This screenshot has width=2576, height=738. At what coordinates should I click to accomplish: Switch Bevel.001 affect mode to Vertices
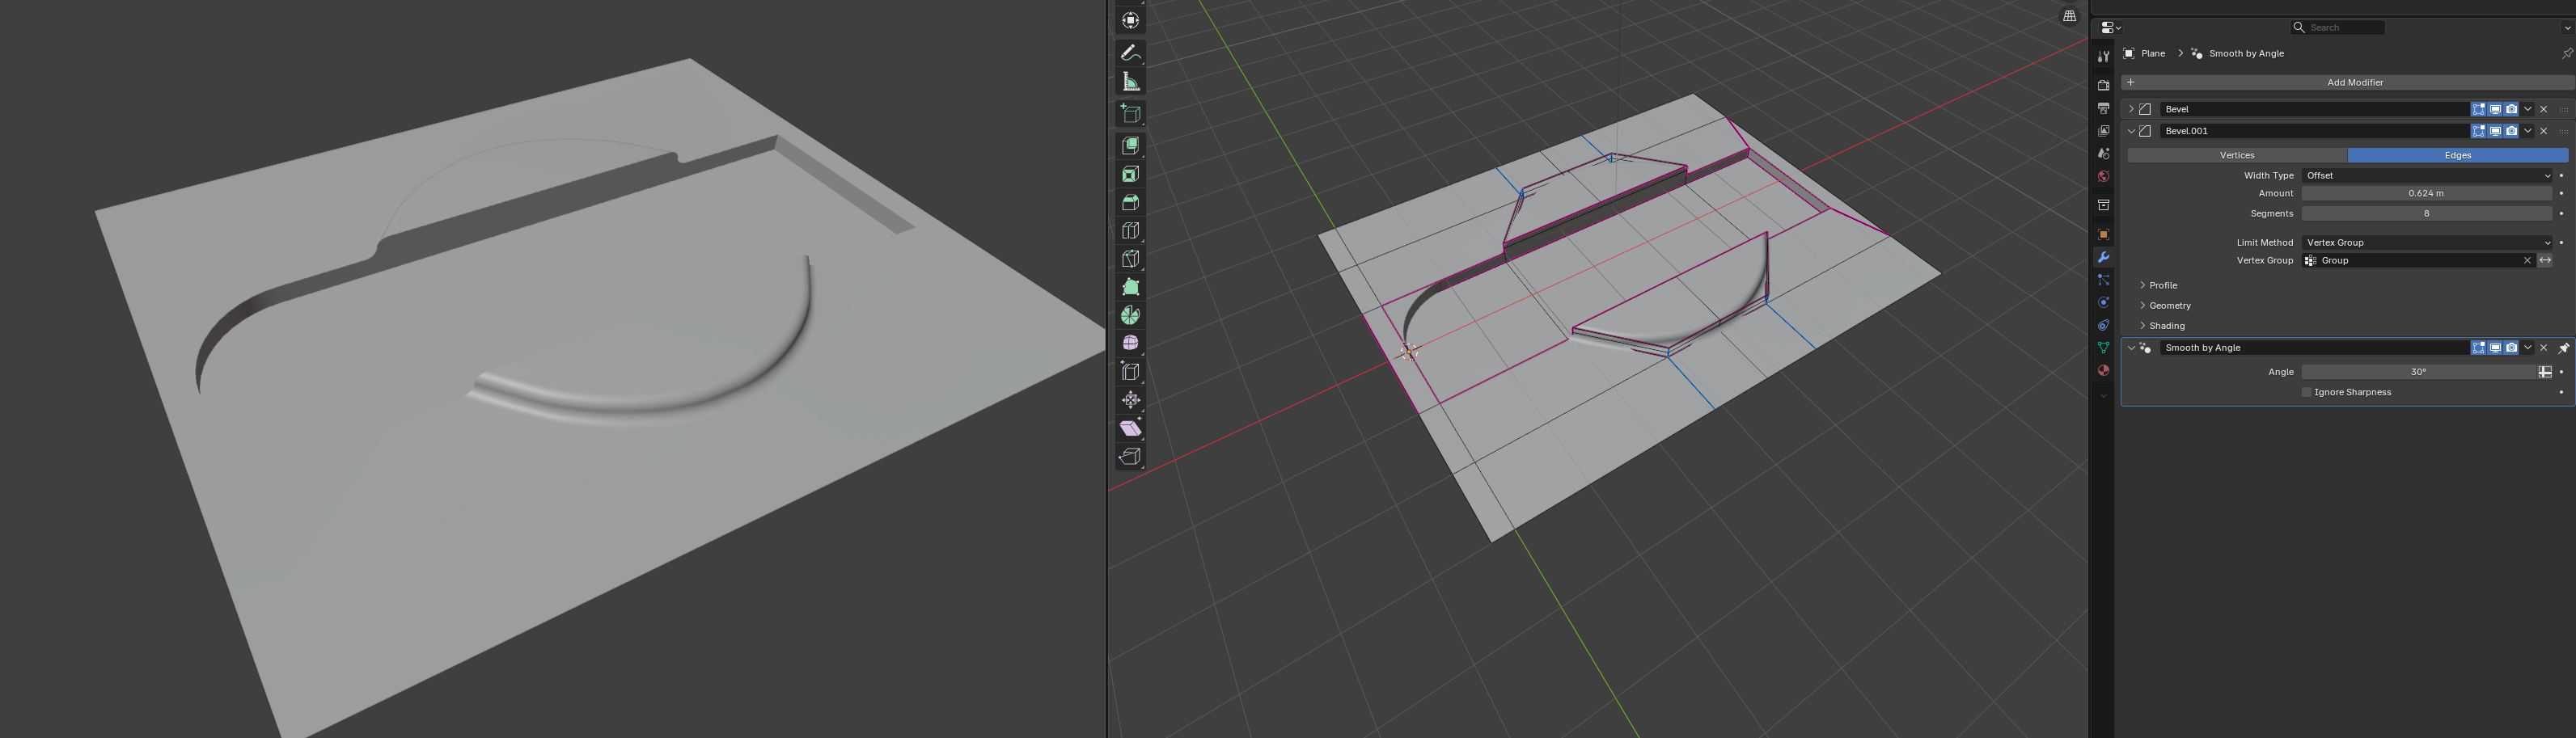tap(2237, 156)
